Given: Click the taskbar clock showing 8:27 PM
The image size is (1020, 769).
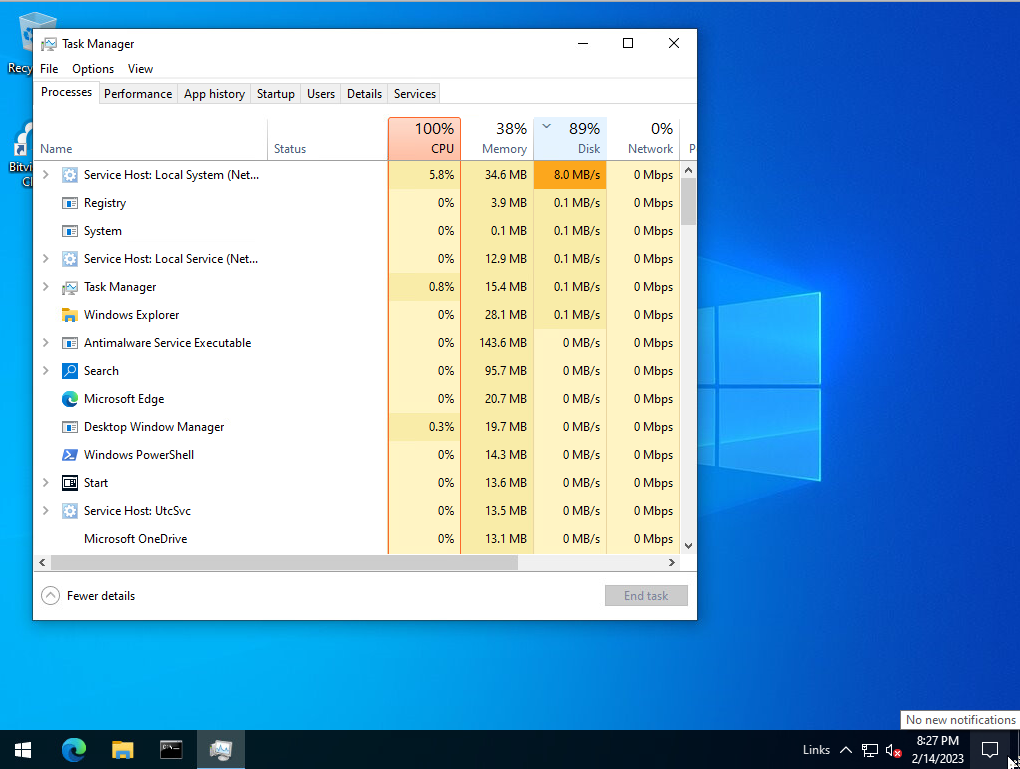Looking at the screenshot, I should click(x=937, y=750).
